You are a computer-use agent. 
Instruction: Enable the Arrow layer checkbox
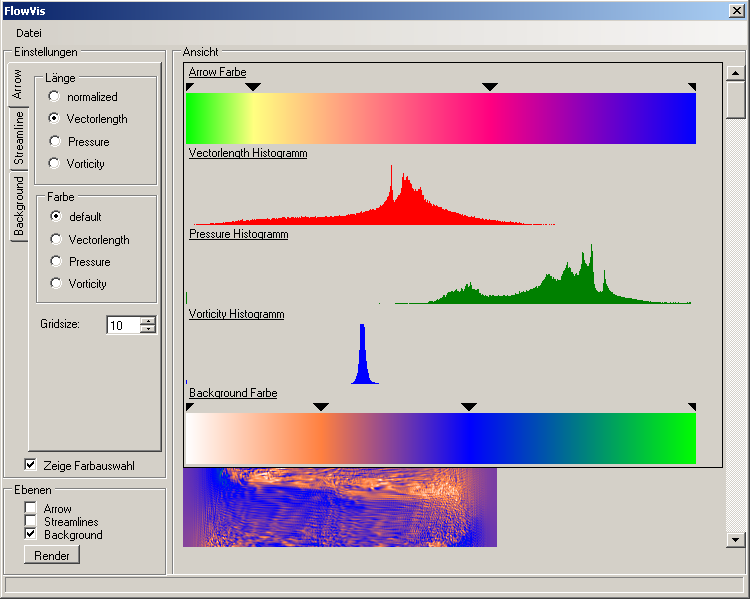click(30, 508)
